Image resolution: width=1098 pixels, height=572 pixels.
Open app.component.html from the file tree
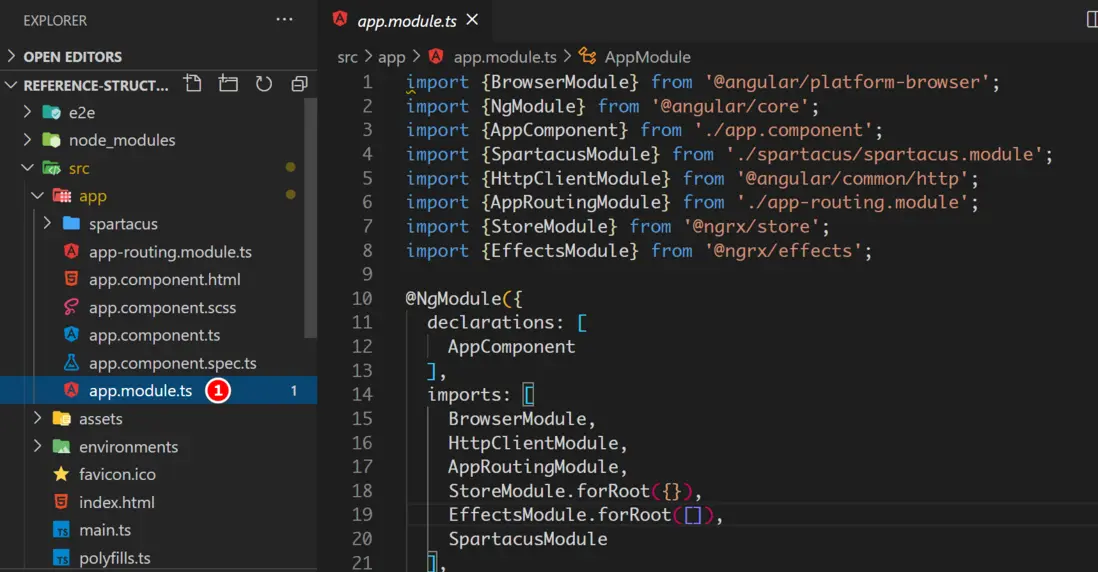(164, 280)
